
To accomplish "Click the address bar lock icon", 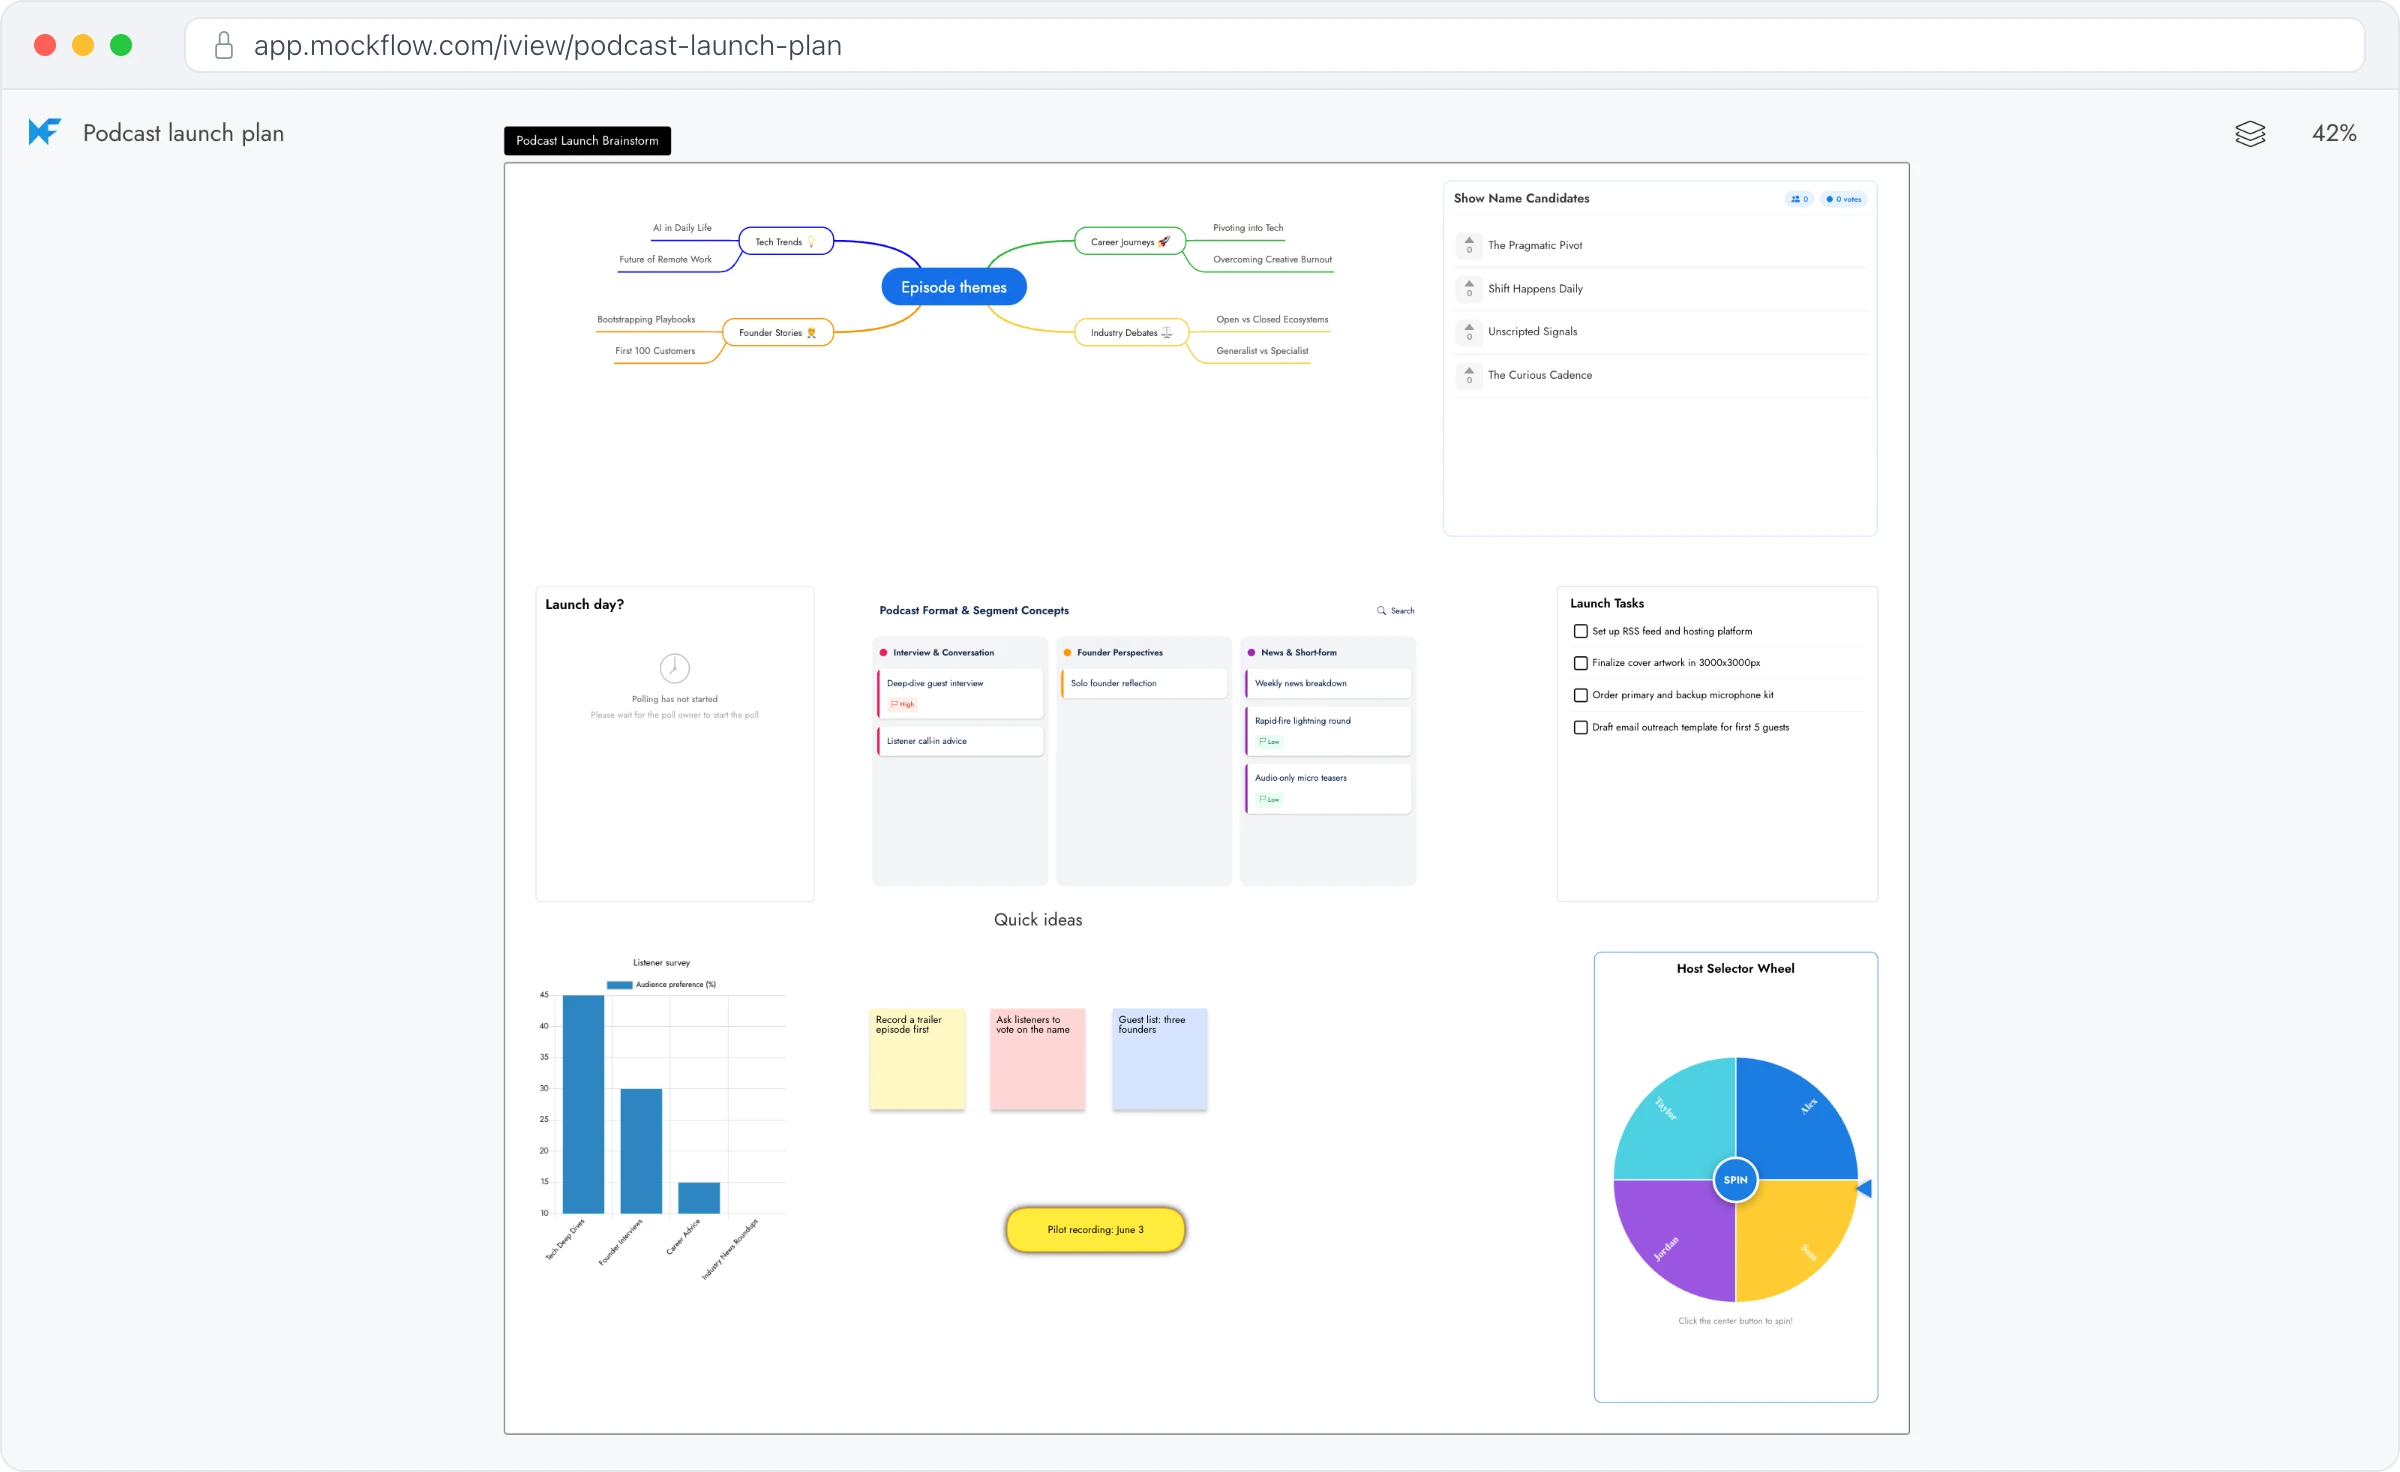I will 224,45.
